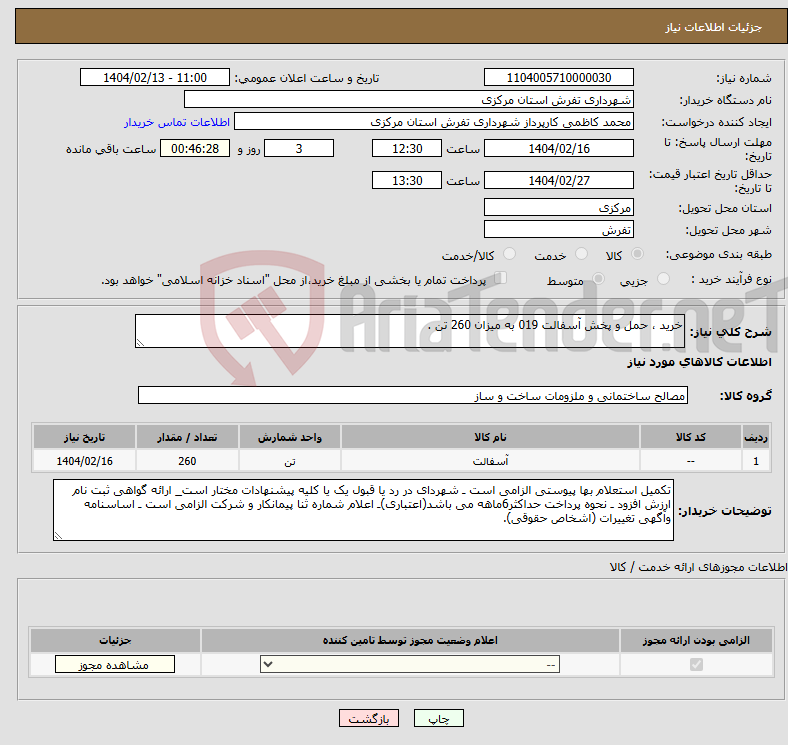Click the remaining time 00:46:28 field
The height and width of the screenshot is (745, 788).
click(x=195, y=148)
